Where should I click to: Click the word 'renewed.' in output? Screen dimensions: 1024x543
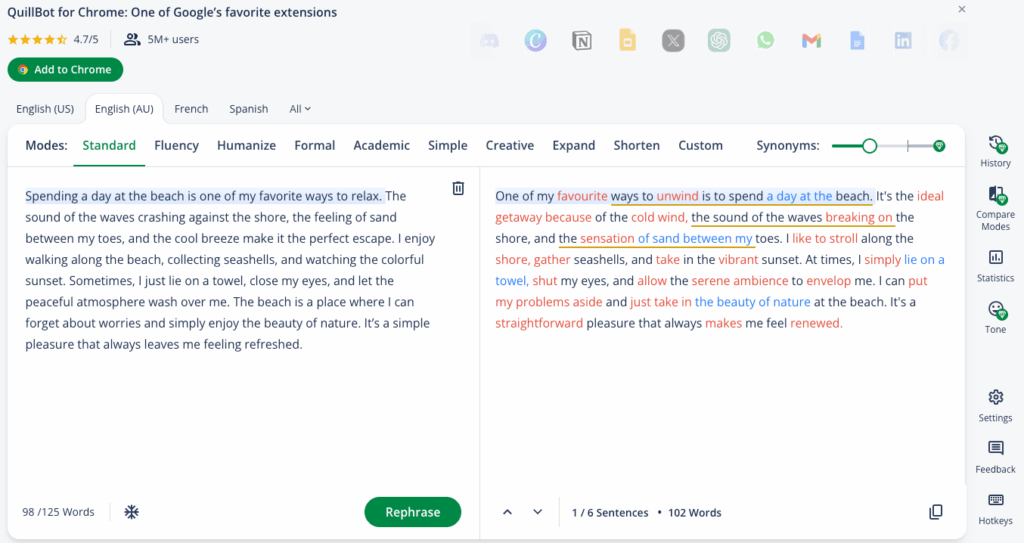tap(816, 323)
